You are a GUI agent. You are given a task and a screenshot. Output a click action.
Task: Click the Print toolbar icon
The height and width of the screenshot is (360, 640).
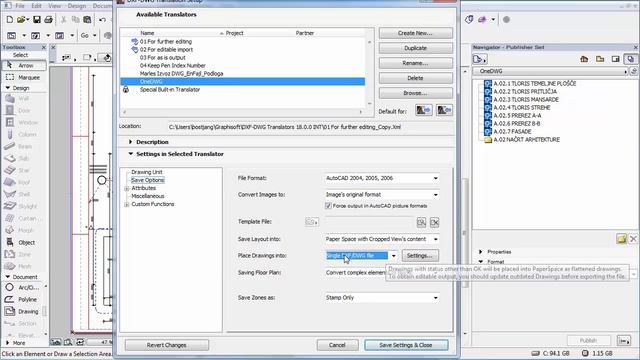[49, 20]
